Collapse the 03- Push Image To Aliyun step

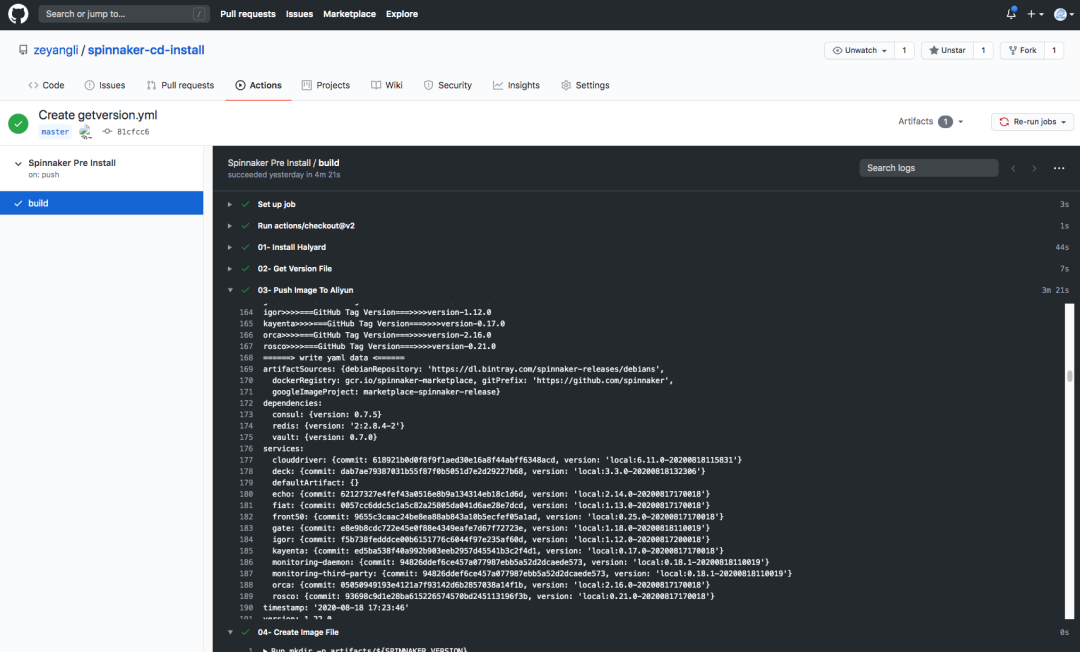point(230,290)
